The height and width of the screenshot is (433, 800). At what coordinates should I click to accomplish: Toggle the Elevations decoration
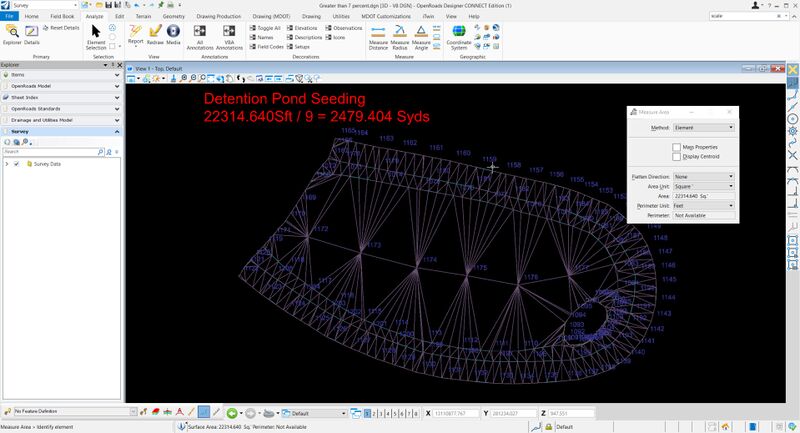click(x=302, y=28)
